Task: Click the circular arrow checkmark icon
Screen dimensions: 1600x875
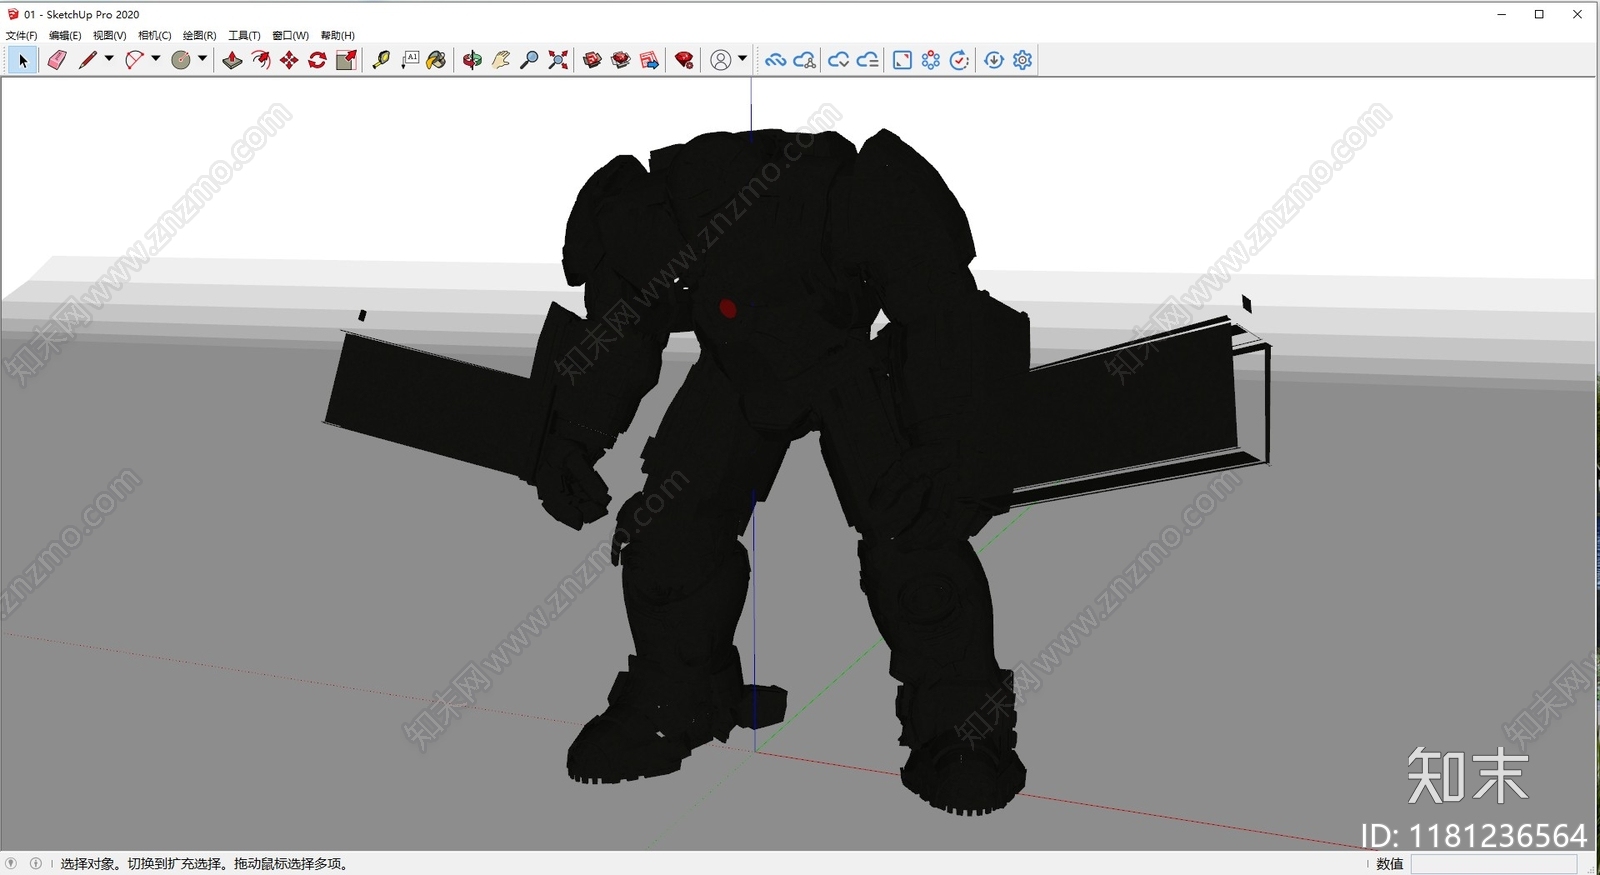Action: click(x=959, y=60)
